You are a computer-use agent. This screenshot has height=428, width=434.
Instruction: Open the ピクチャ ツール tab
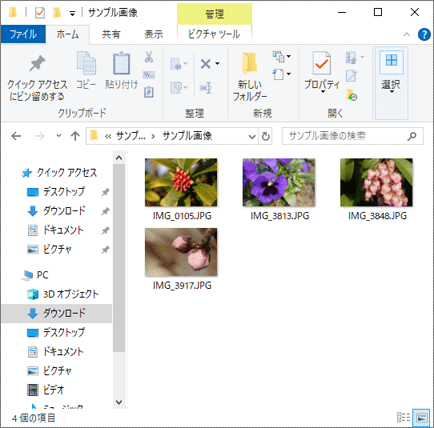click(x=214, y=34)
